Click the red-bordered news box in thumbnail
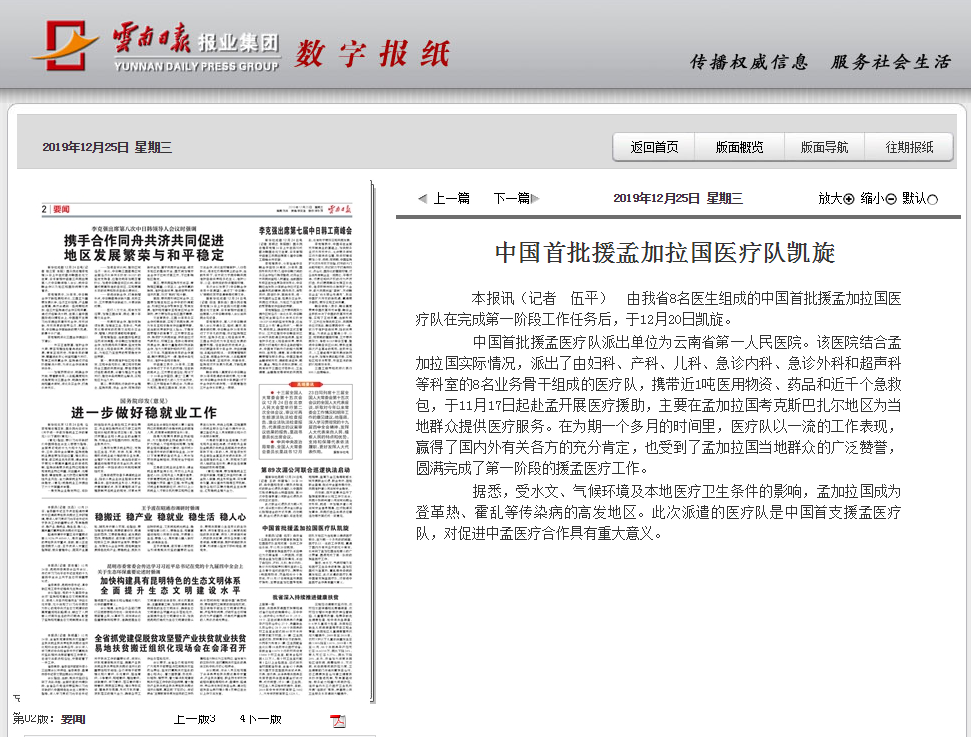The height and width of the screenshot is (737, 971). [305, 421]
